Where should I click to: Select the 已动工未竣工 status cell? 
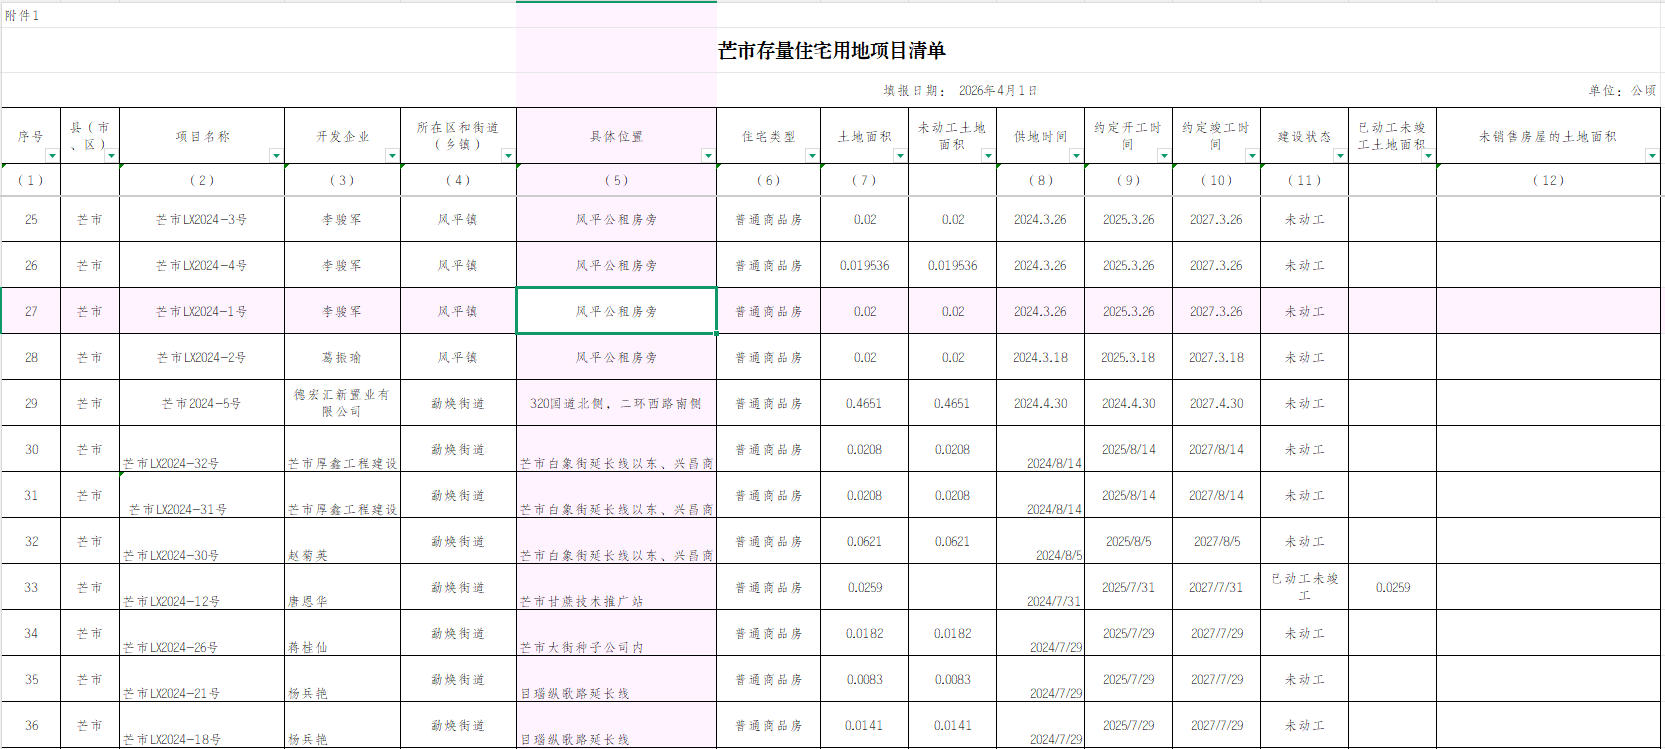pyautogui.click(x=1304, y=587)
